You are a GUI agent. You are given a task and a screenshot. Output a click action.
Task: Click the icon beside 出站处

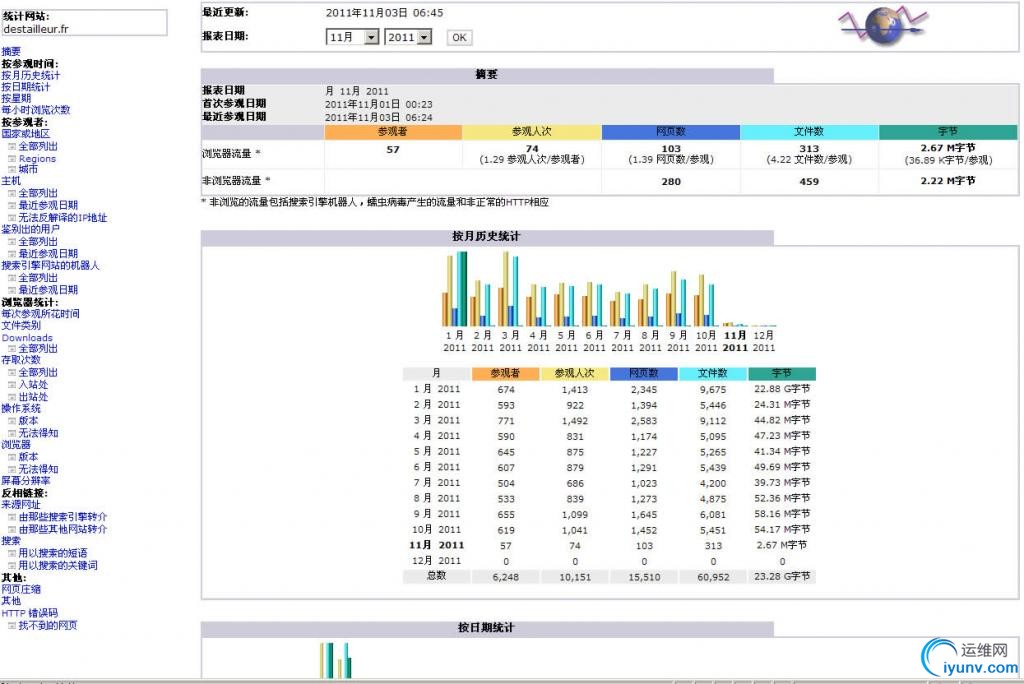coord(12,397)
